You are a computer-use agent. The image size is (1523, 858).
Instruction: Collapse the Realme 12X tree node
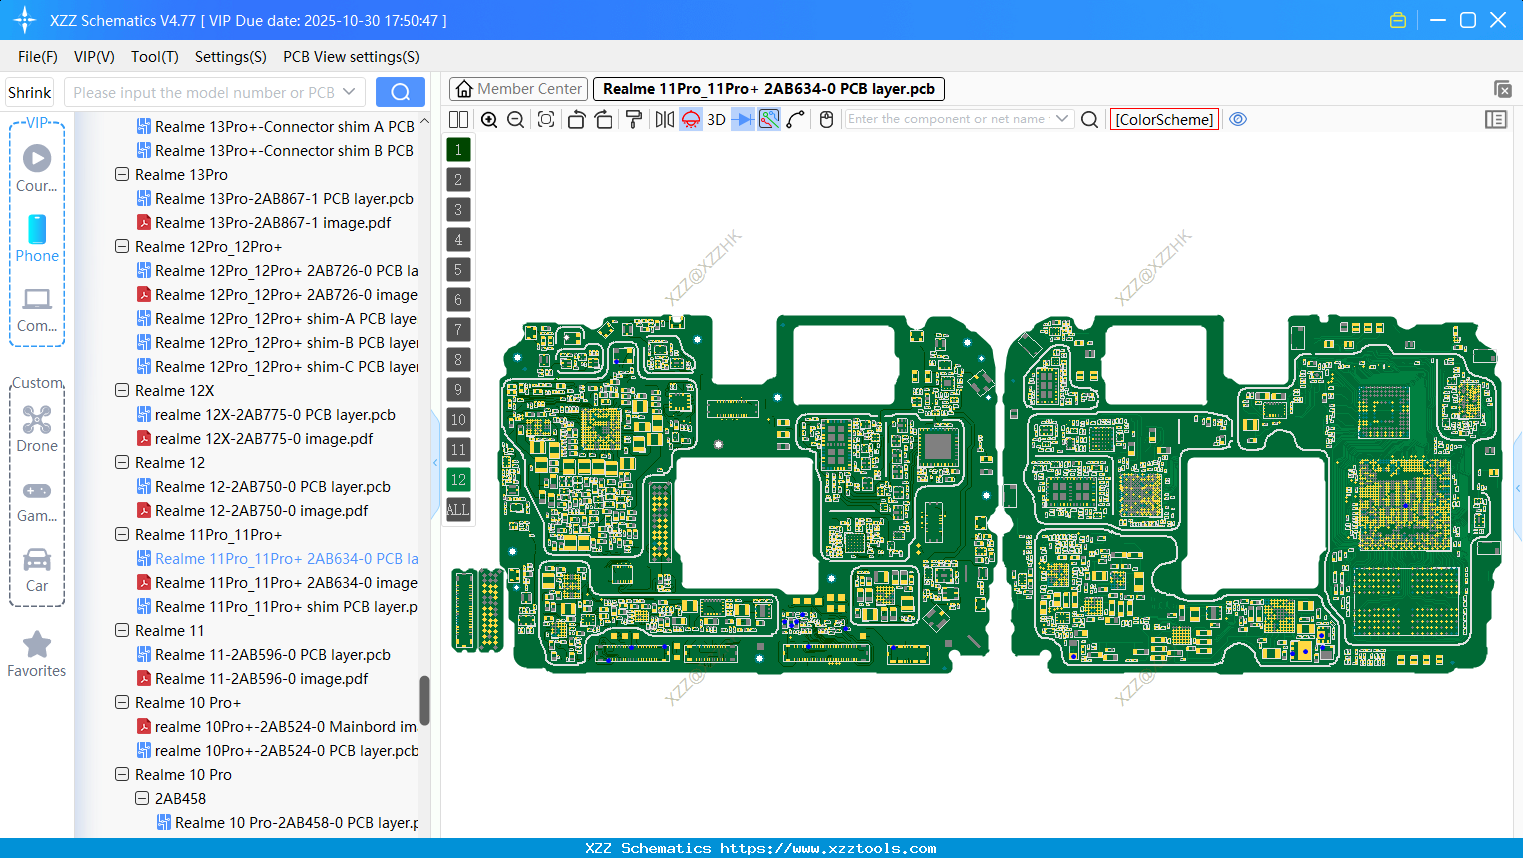(x=122, y=391)
